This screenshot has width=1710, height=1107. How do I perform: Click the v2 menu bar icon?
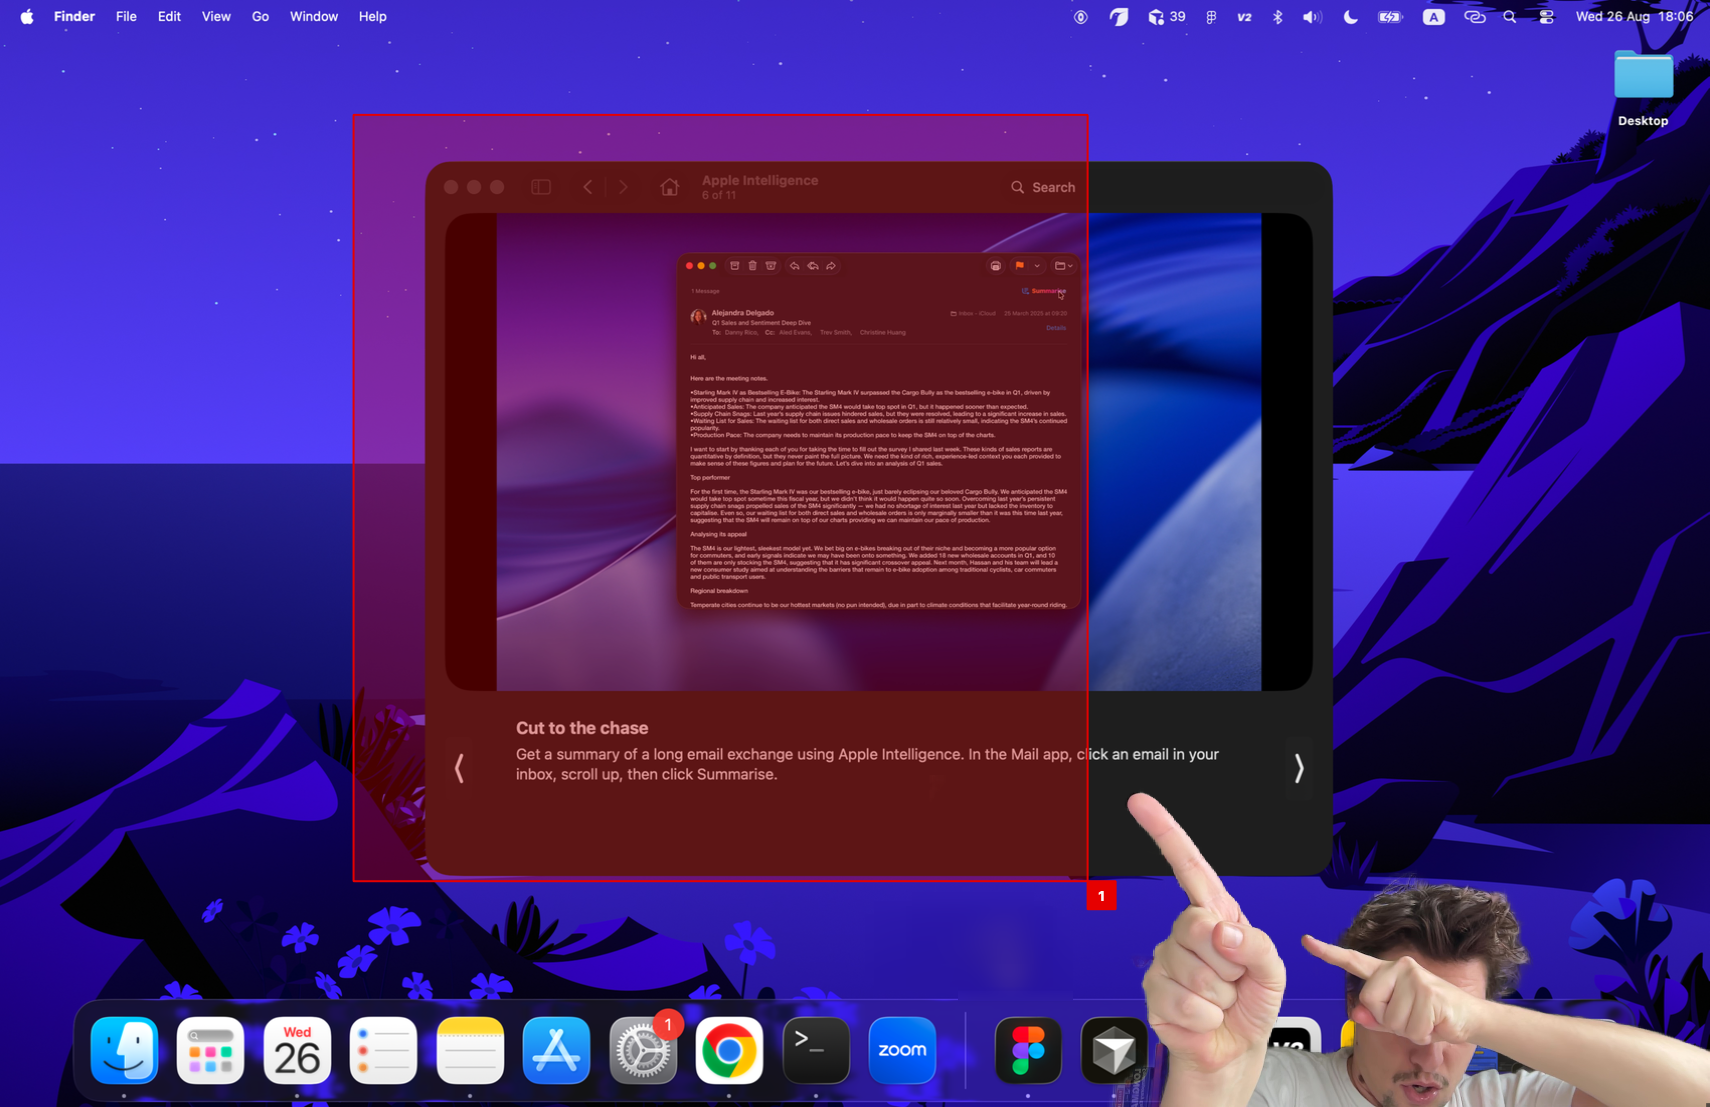(1244, 16)
